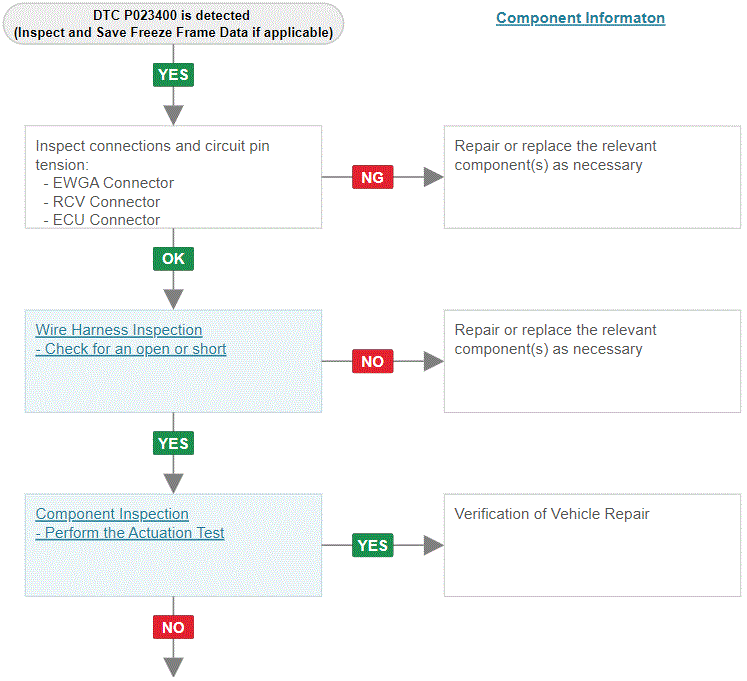
Task: Open the Component Informaton link
Action: click(x=580, y=18)
